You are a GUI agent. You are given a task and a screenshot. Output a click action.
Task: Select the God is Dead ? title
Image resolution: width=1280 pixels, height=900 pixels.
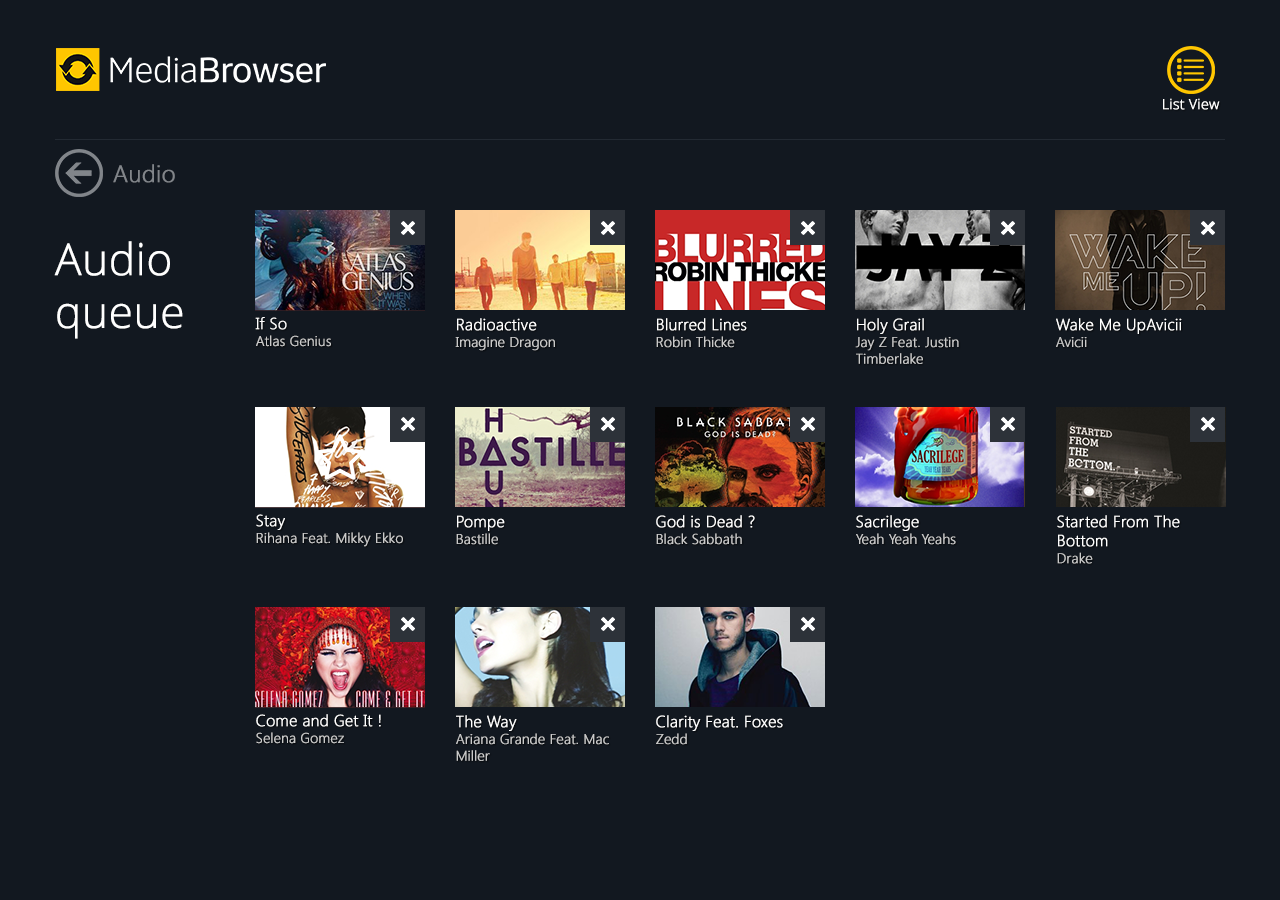[705, 522]
